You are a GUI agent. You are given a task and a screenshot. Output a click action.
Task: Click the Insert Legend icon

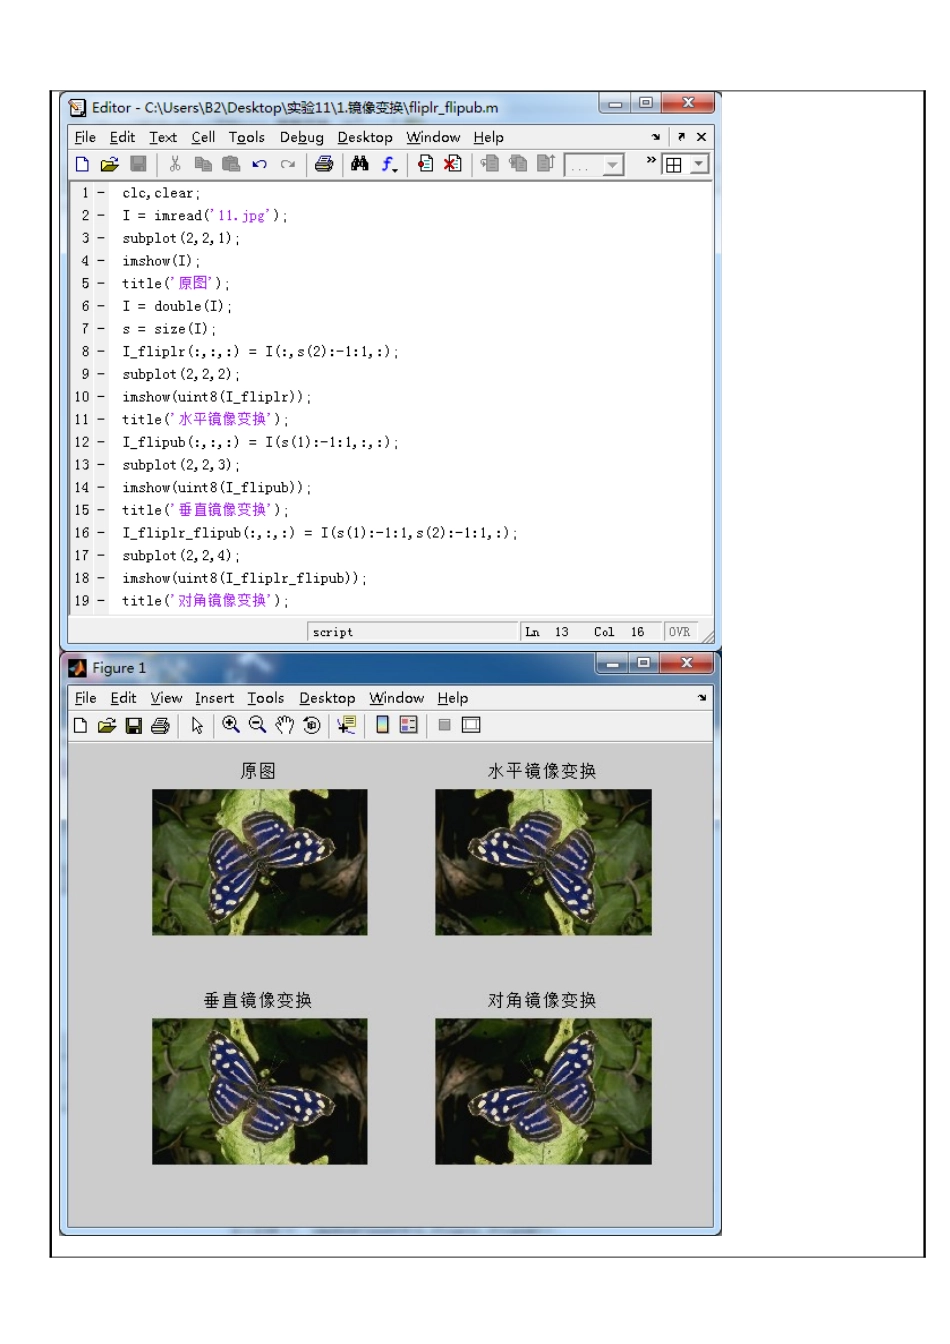409,726
